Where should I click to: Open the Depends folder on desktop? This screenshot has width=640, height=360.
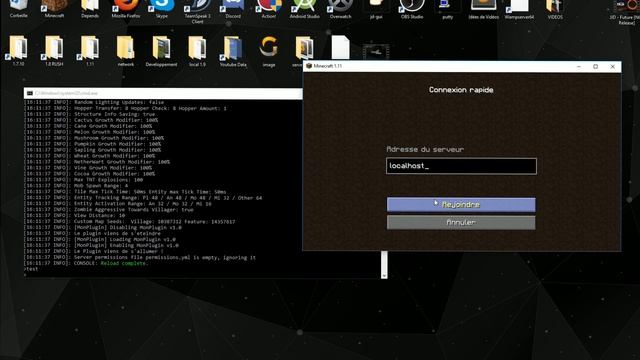(90, 8)
